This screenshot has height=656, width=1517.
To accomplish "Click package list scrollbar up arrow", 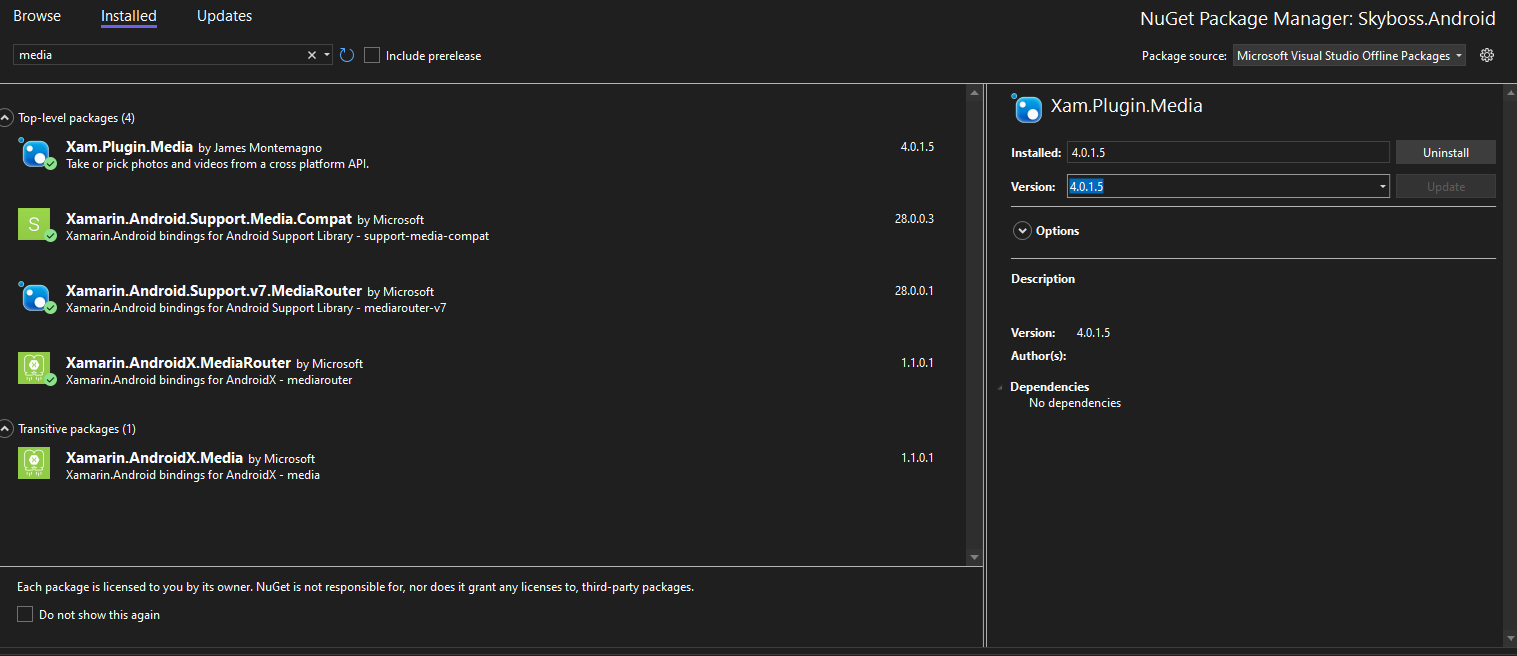I will 975,93.
